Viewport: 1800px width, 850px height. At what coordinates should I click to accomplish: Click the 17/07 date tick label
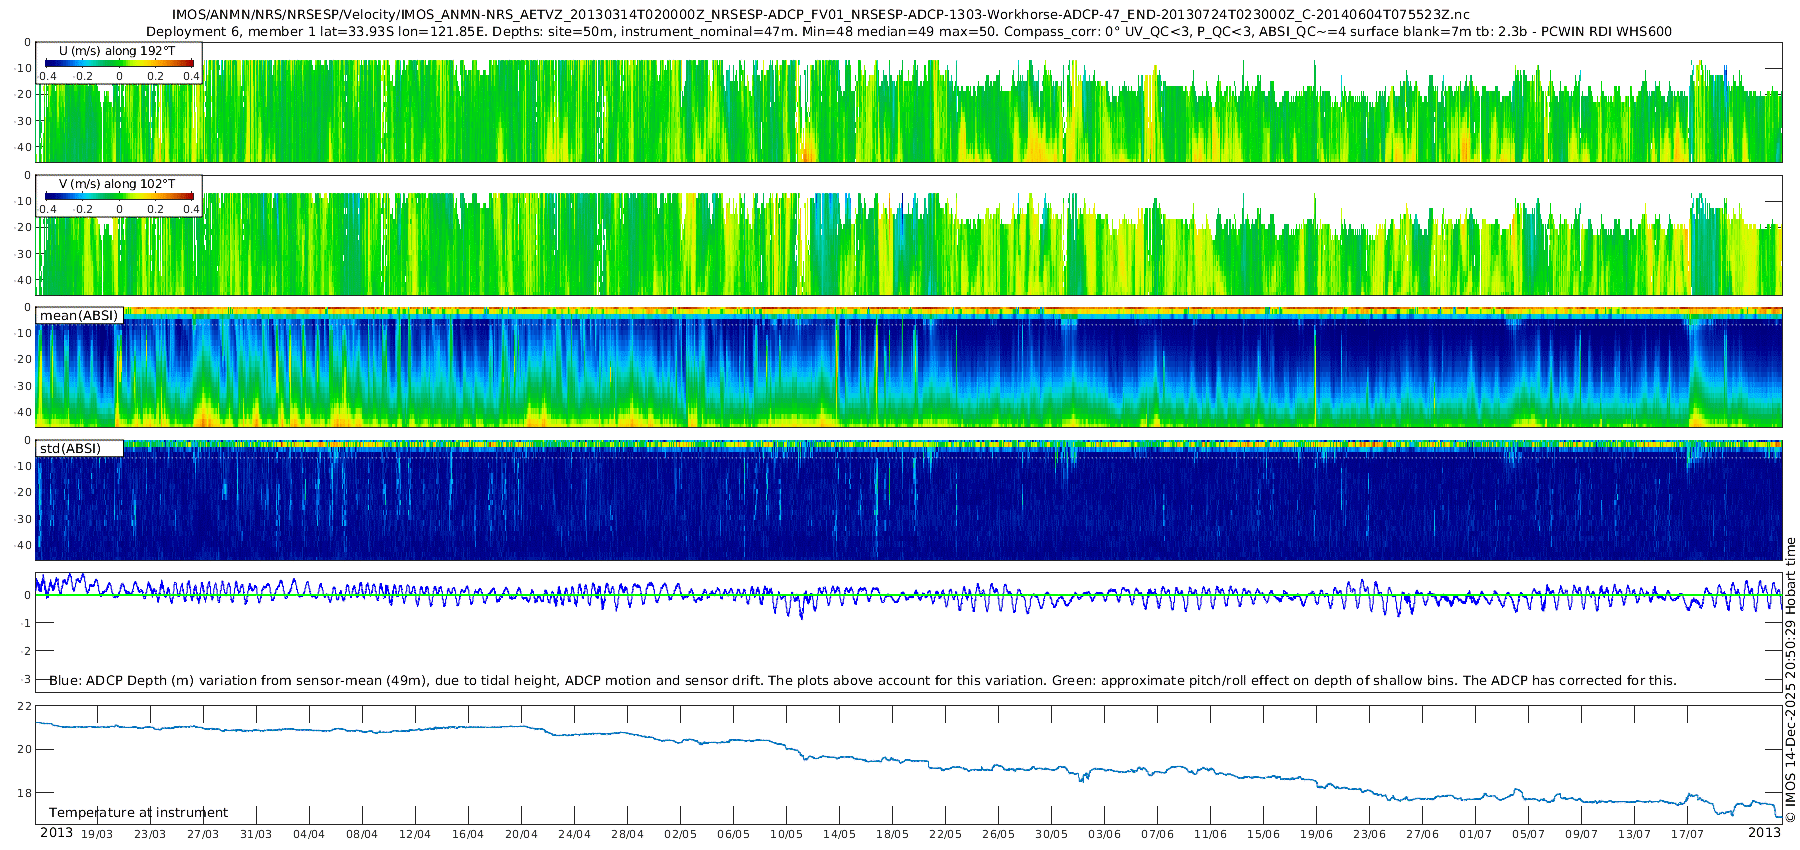click(1687, 835)
